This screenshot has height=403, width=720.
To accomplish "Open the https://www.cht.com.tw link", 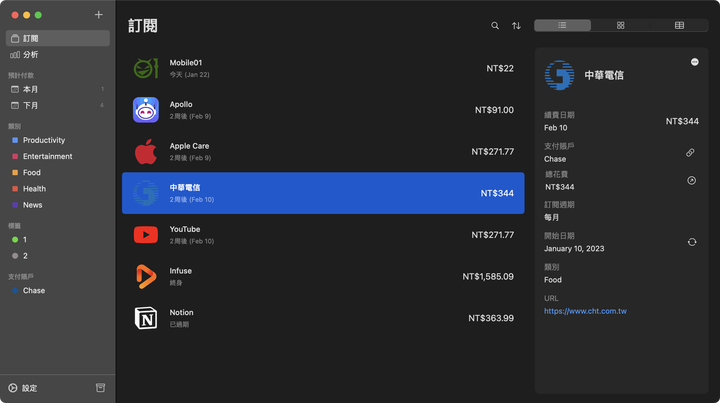I will (585, 311).
